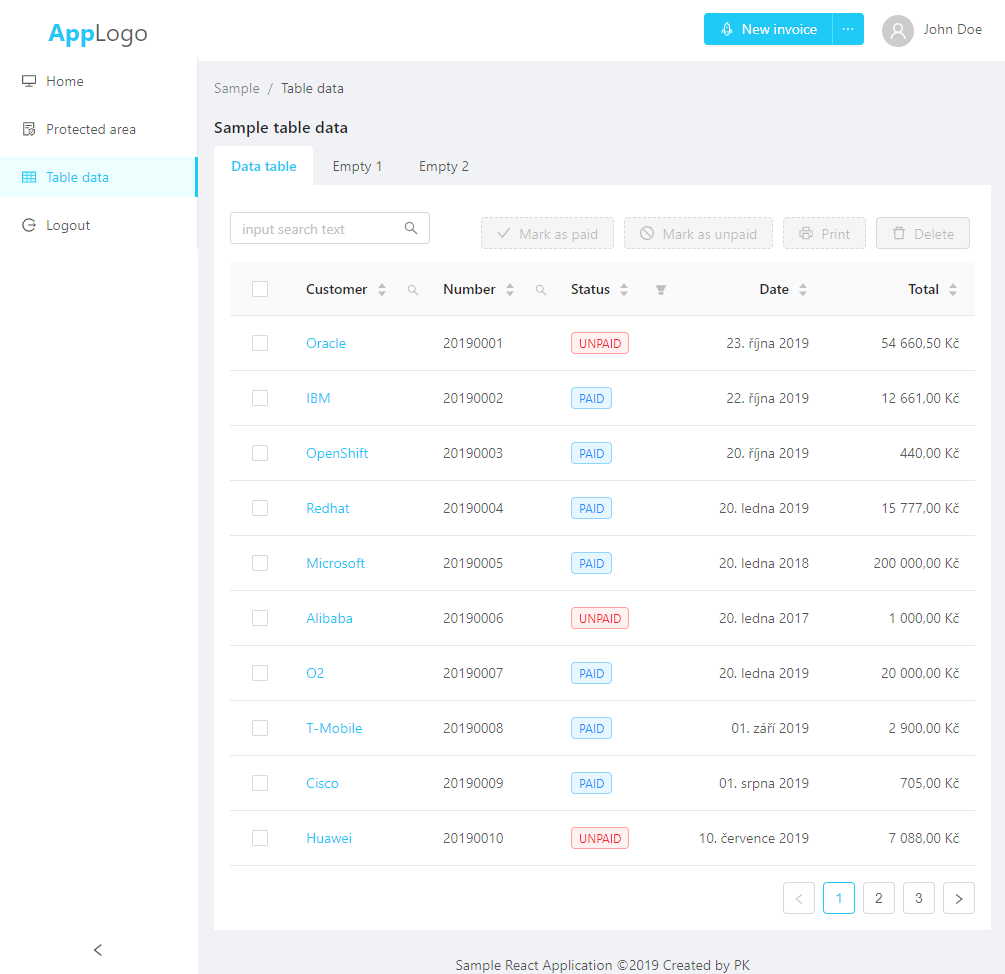Check the Oracle row checkbox
1005x974 pixels.
[x=260, y=343]
